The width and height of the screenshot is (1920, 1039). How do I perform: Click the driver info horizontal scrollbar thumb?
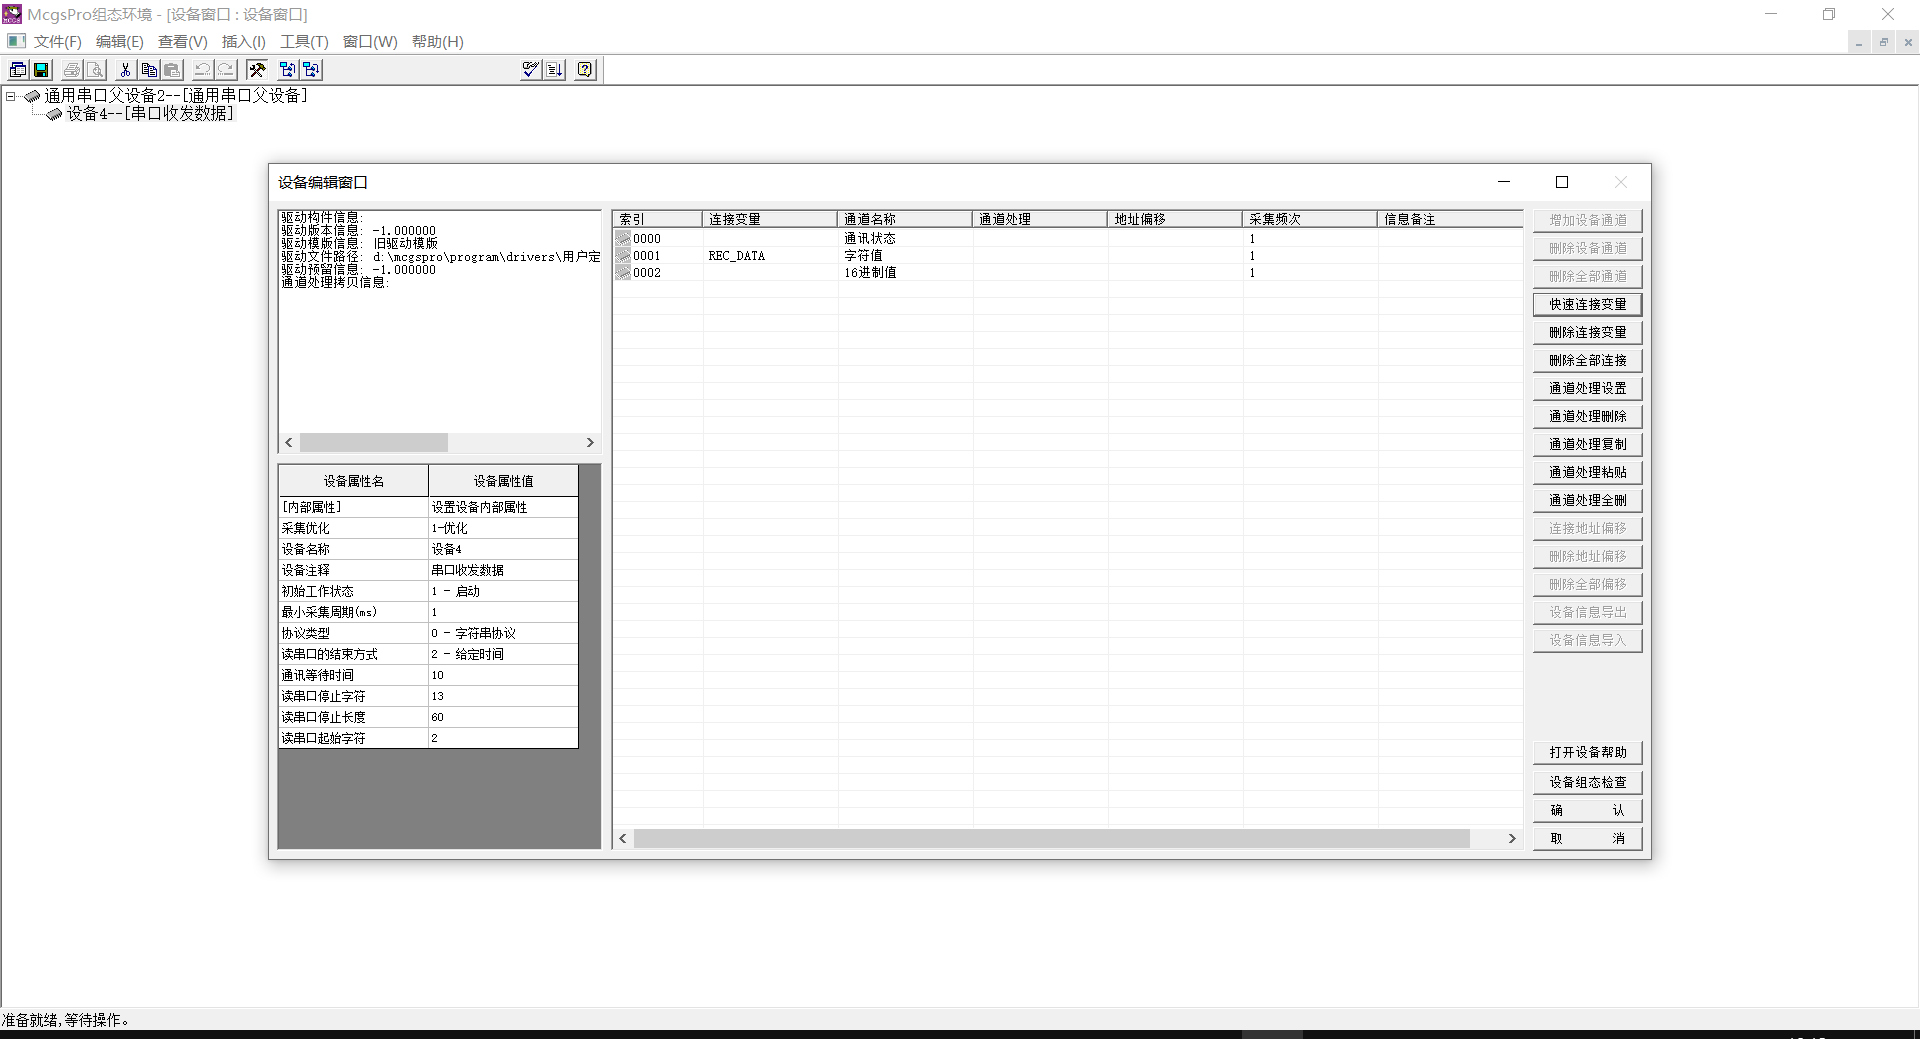click(374, 442)
